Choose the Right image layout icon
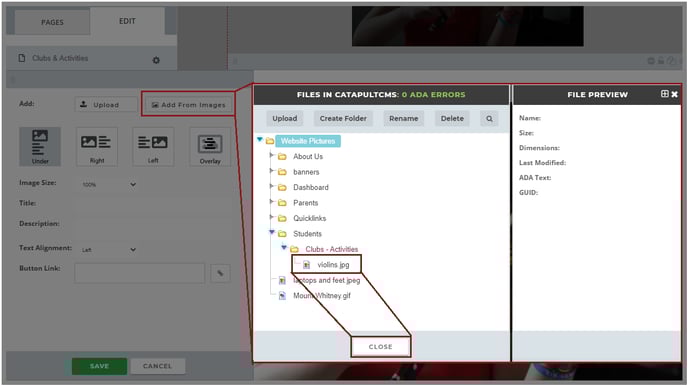The height and width of the screenshot is (386, 688). coord(97,147)
